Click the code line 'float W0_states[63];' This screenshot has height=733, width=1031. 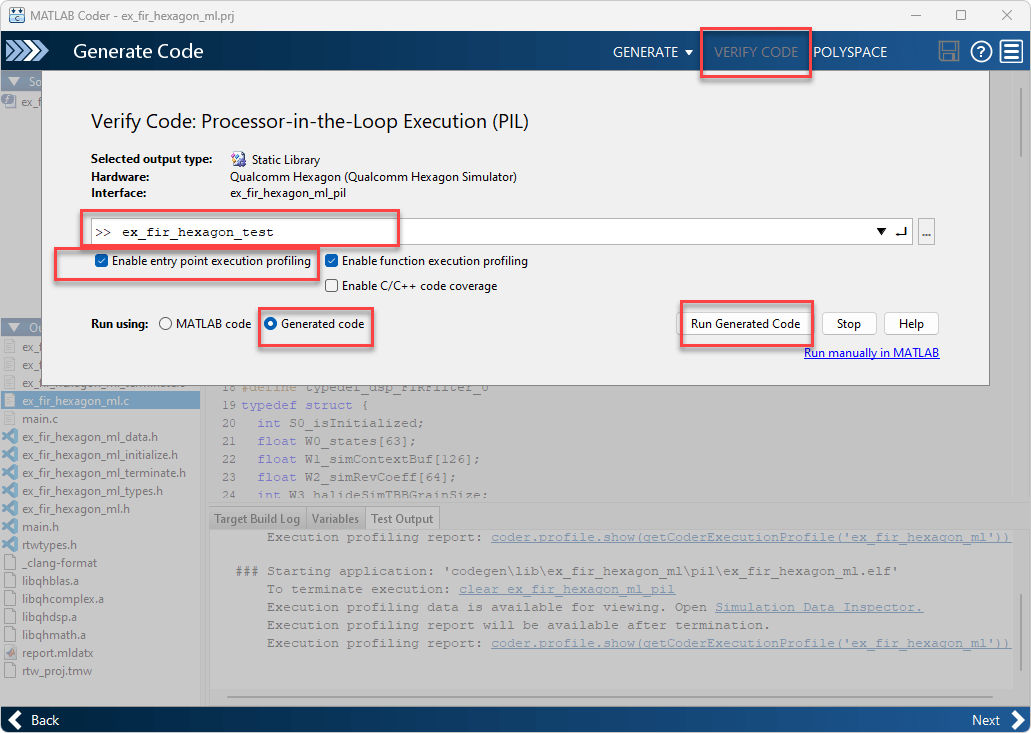pos(336,441)
